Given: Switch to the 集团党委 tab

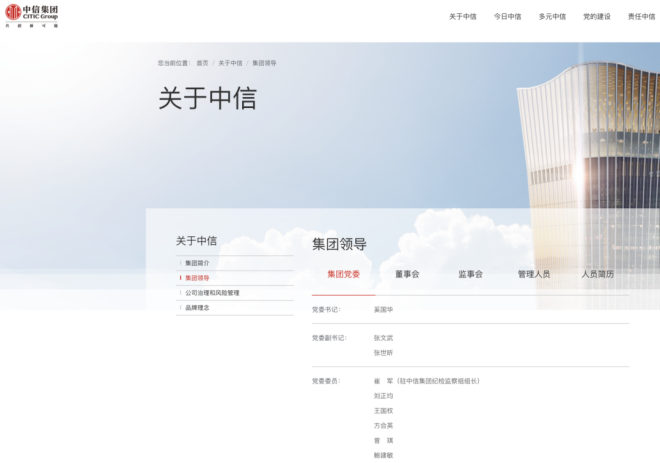Looking at the screenshot, I should [343, 274].
